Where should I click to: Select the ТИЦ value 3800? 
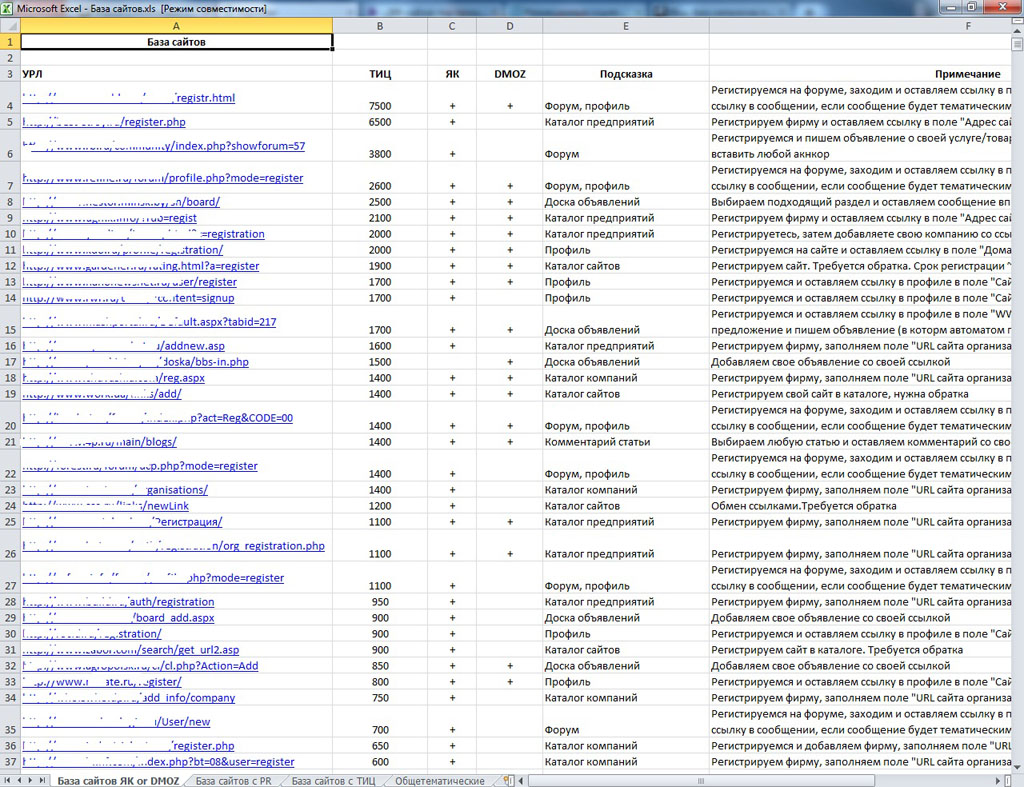(x=380, y=146)
